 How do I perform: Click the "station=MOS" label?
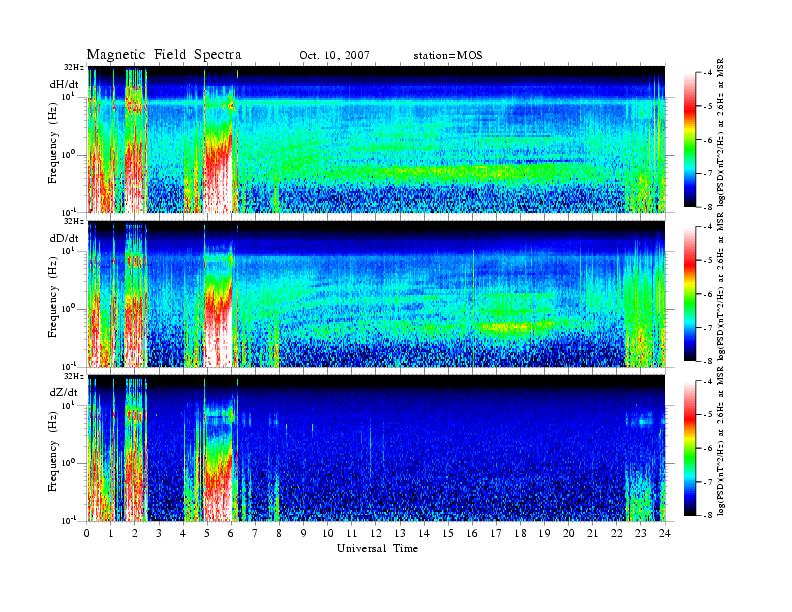pos(448,56)
